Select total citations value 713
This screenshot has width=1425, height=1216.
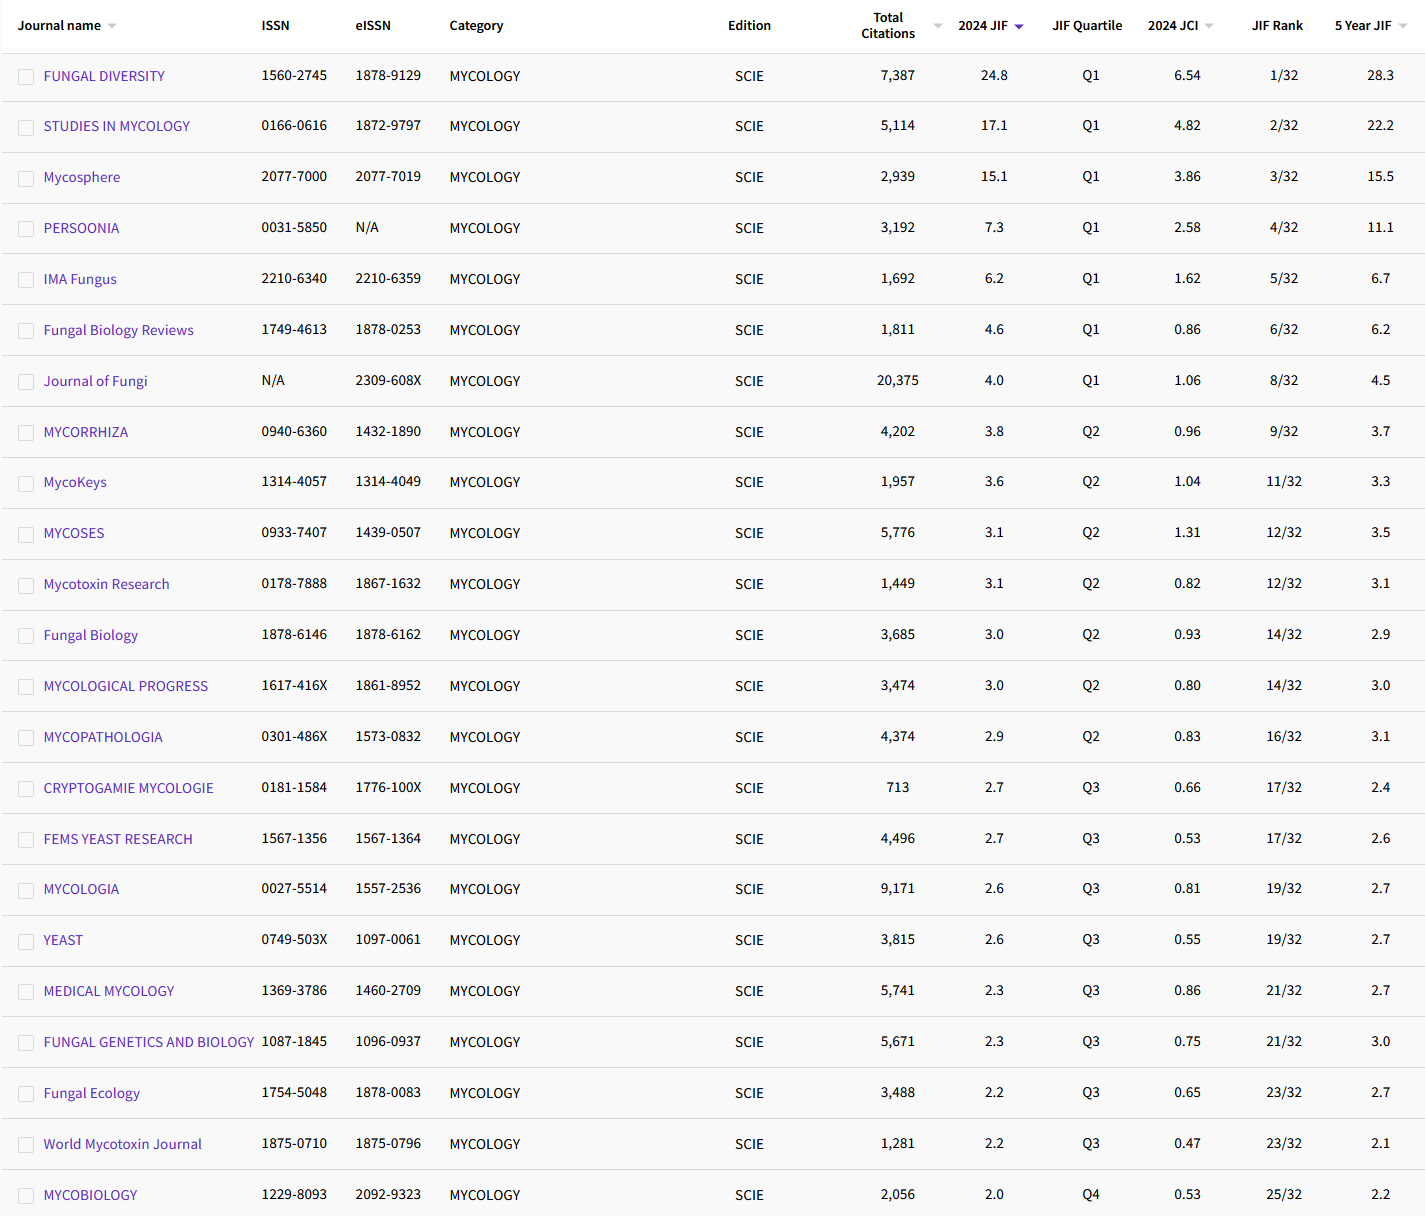pyautogui.click(x=898, y=787)
